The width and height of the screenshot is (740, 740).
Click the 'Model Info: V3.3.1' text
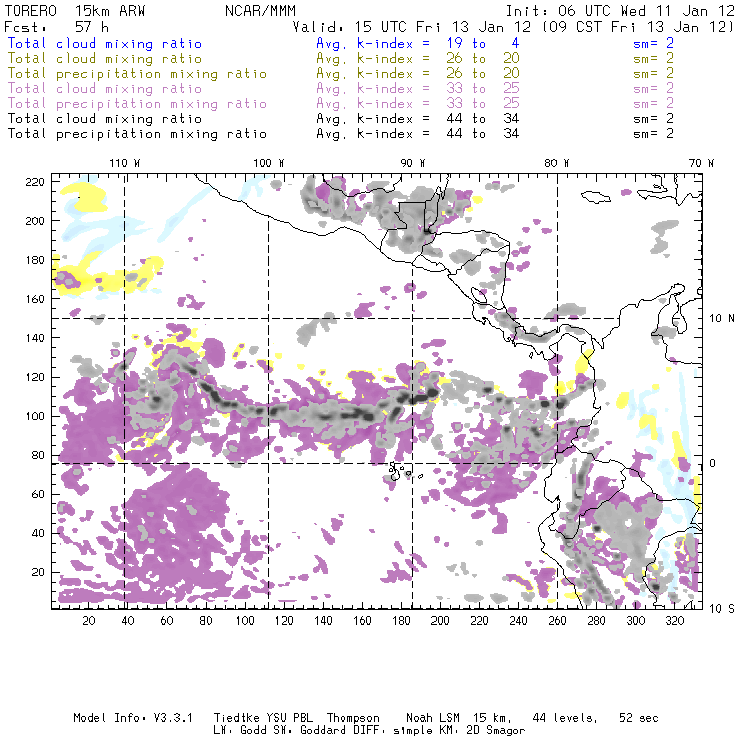point(133,718)
